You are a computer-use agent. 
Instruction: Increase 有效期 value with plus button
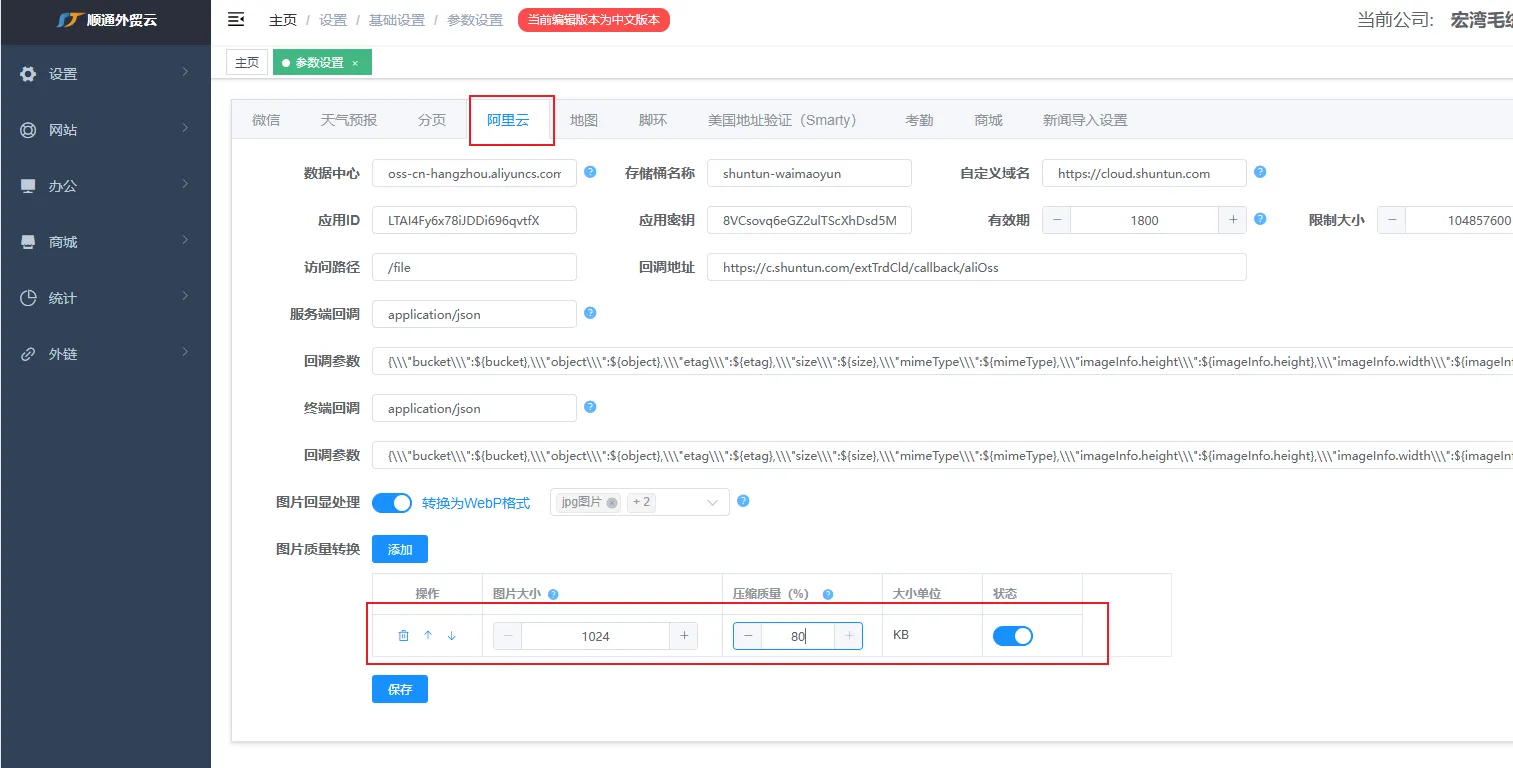(x=1232, y=220)
